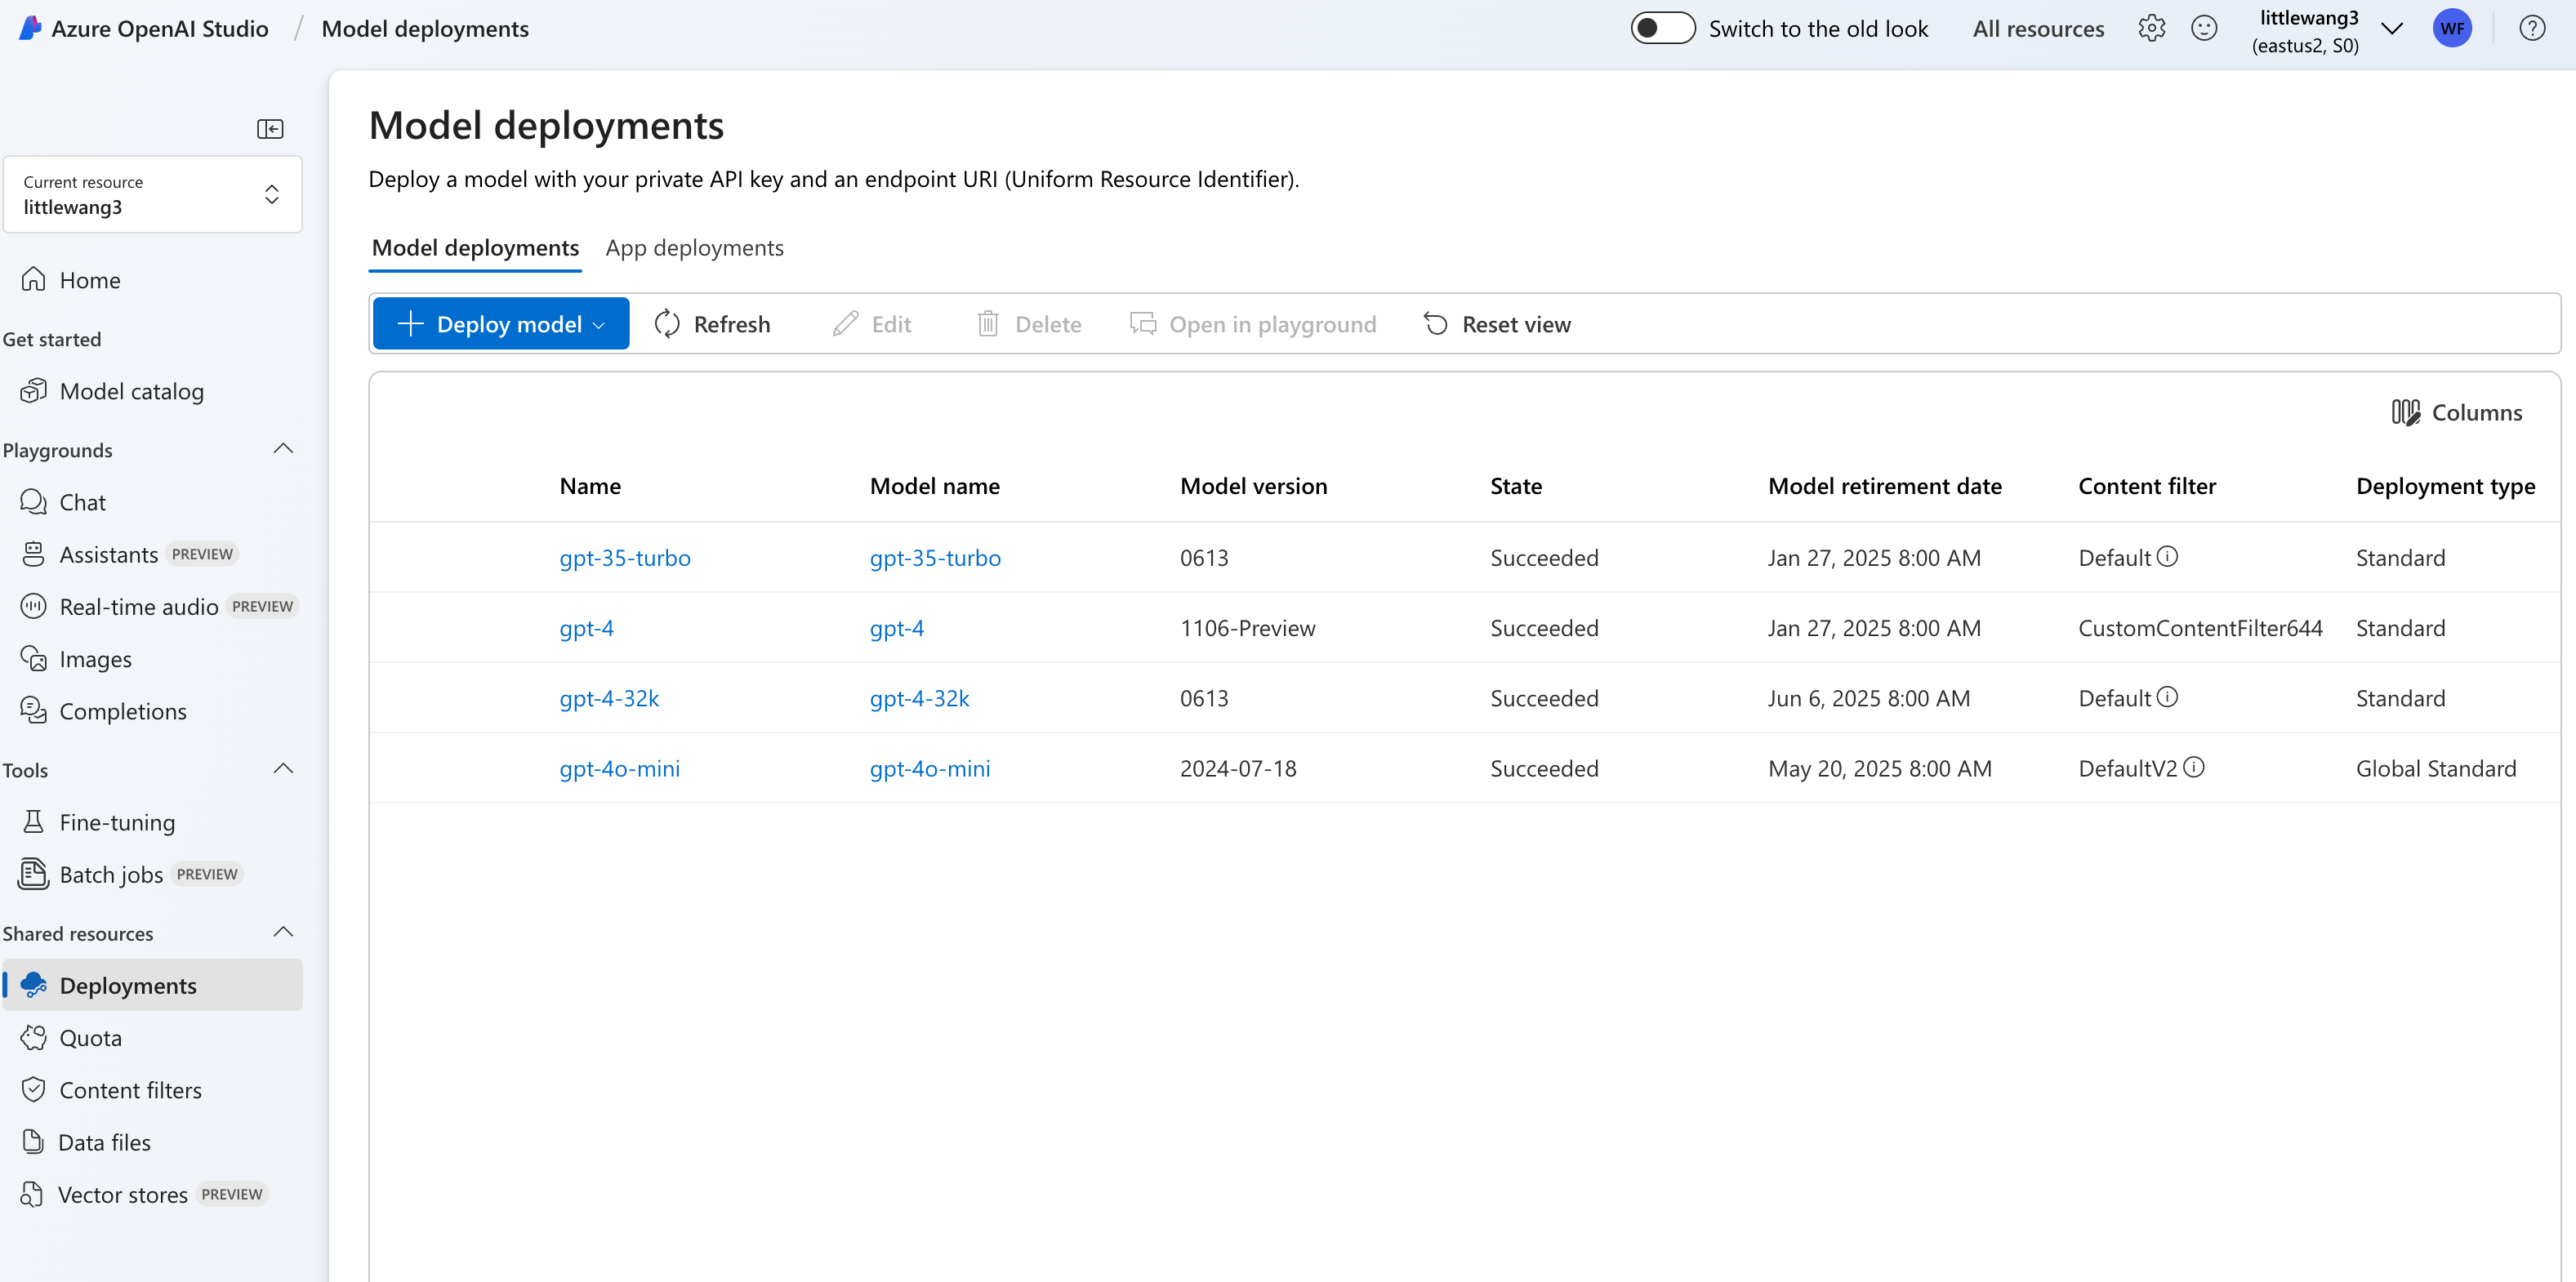Screen dimensions: 2576x1282
Task: Click Open in playground
Action: point(1253,324)
